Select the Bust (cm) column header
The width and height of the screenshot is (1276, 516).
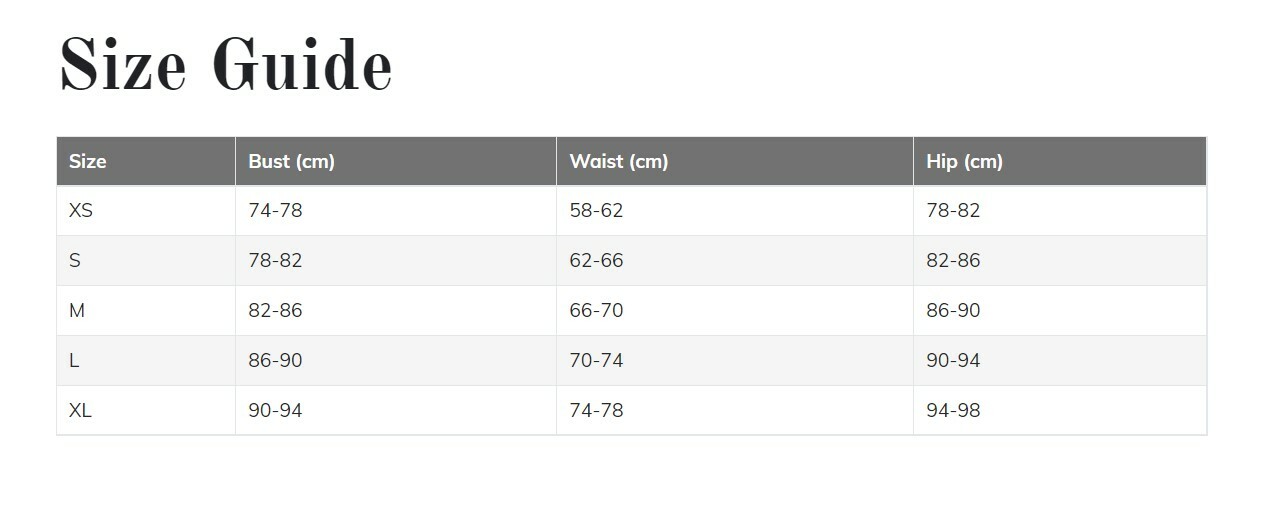pos(291,161)
